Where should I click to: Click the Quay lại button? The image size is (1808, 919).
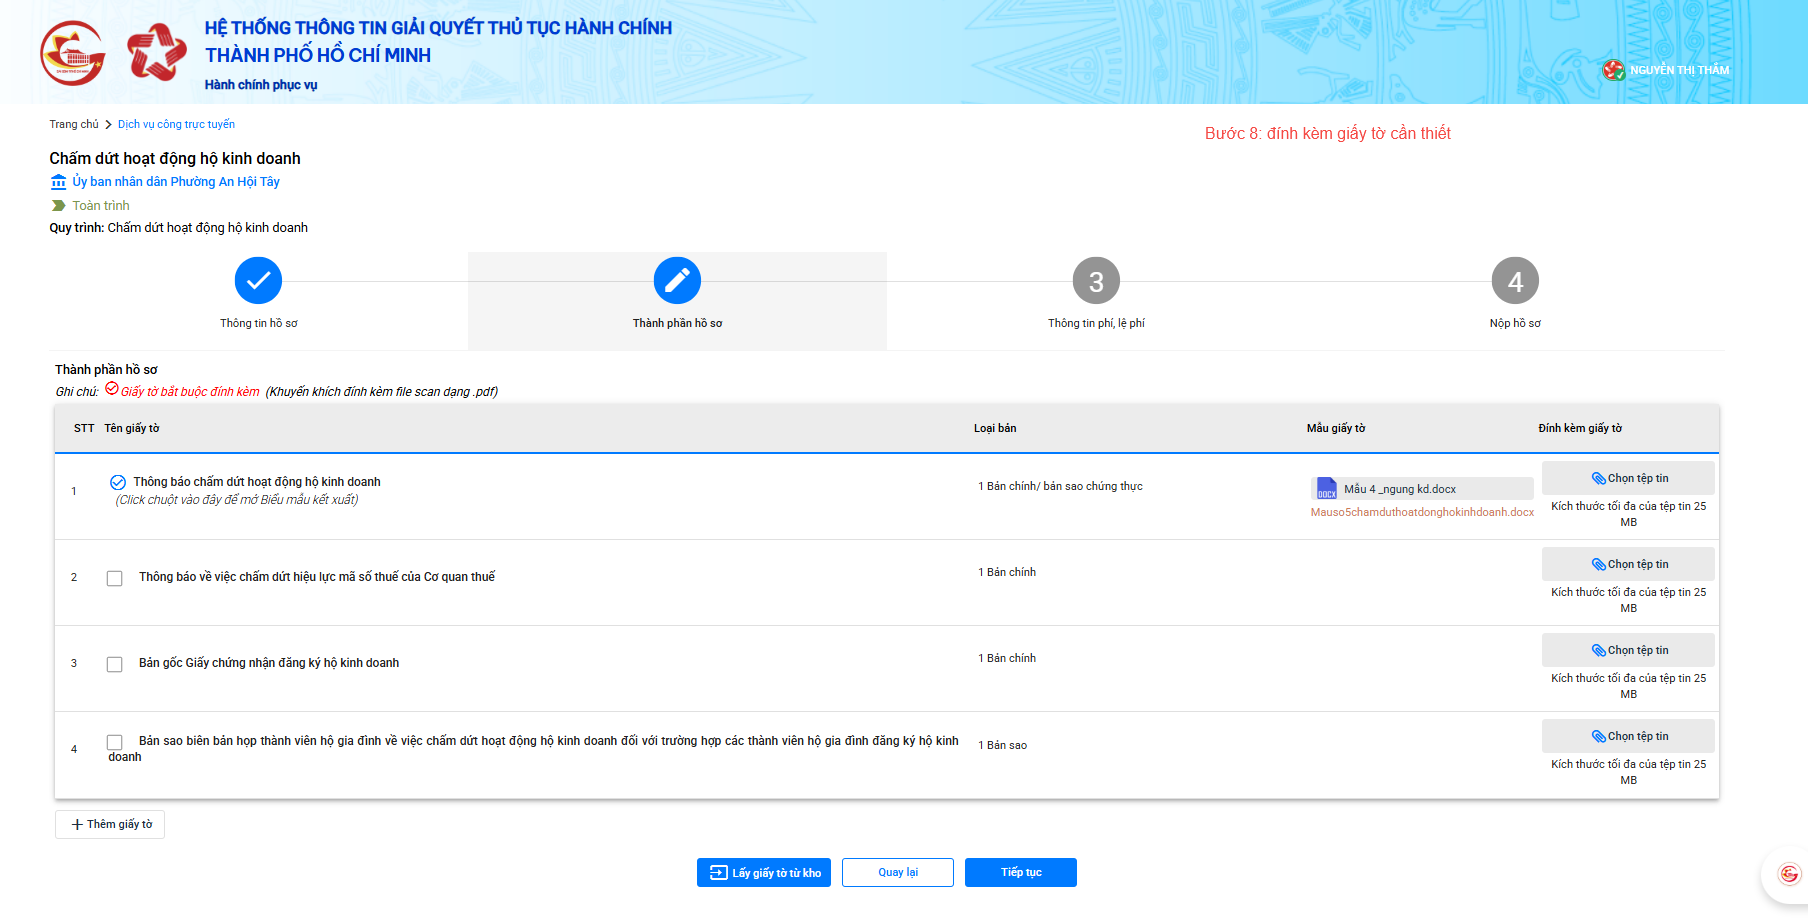[x=897, y=873]
